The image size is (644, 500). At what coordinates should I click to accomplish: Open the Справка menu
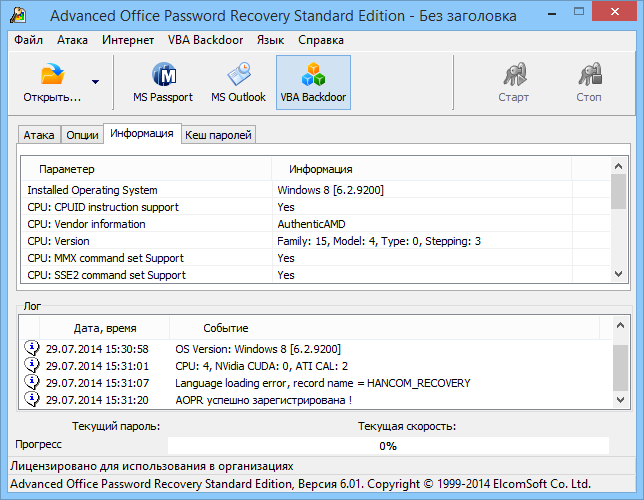(x=321, y=40)
